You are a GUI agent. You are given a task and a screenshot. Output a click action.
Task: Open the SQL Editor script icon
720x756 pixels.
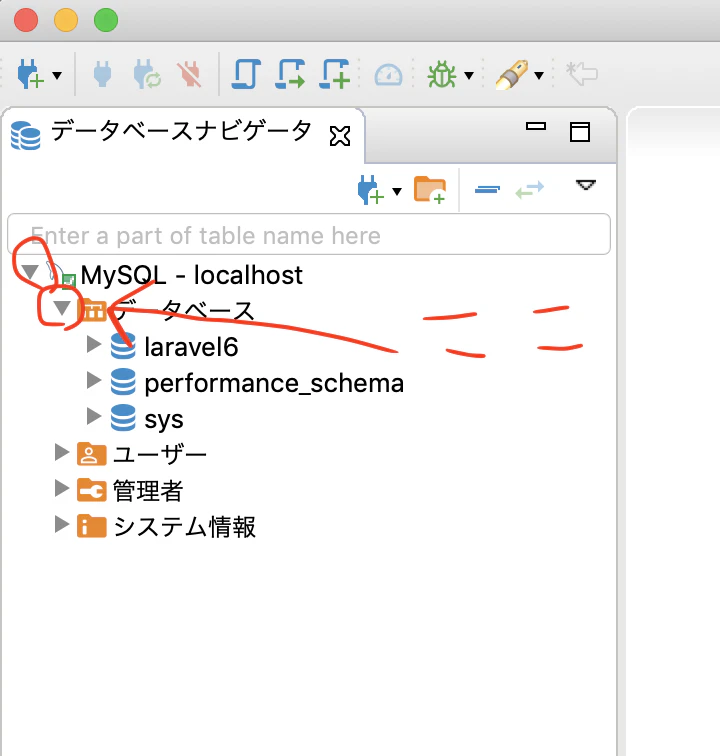pos(246,74)
